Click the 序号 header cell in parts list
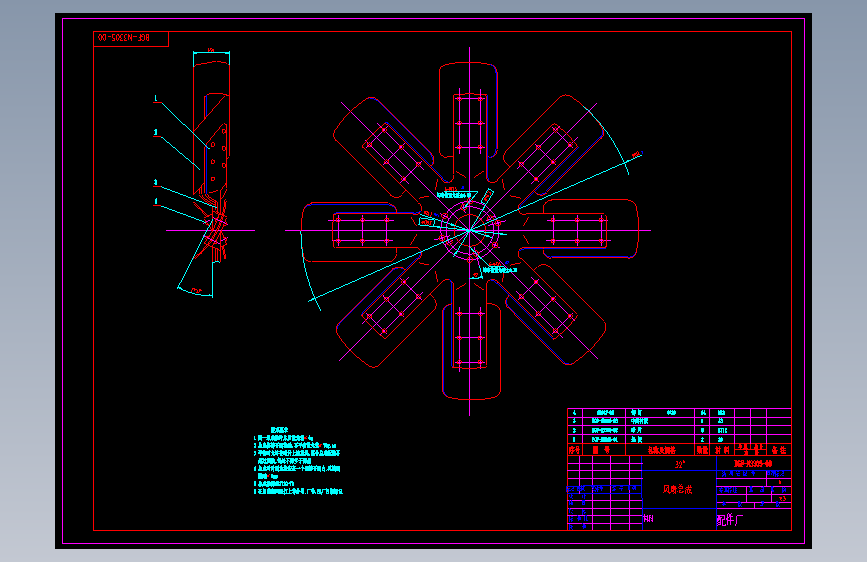This screenshot has width=867, height=562. (574, 450)
